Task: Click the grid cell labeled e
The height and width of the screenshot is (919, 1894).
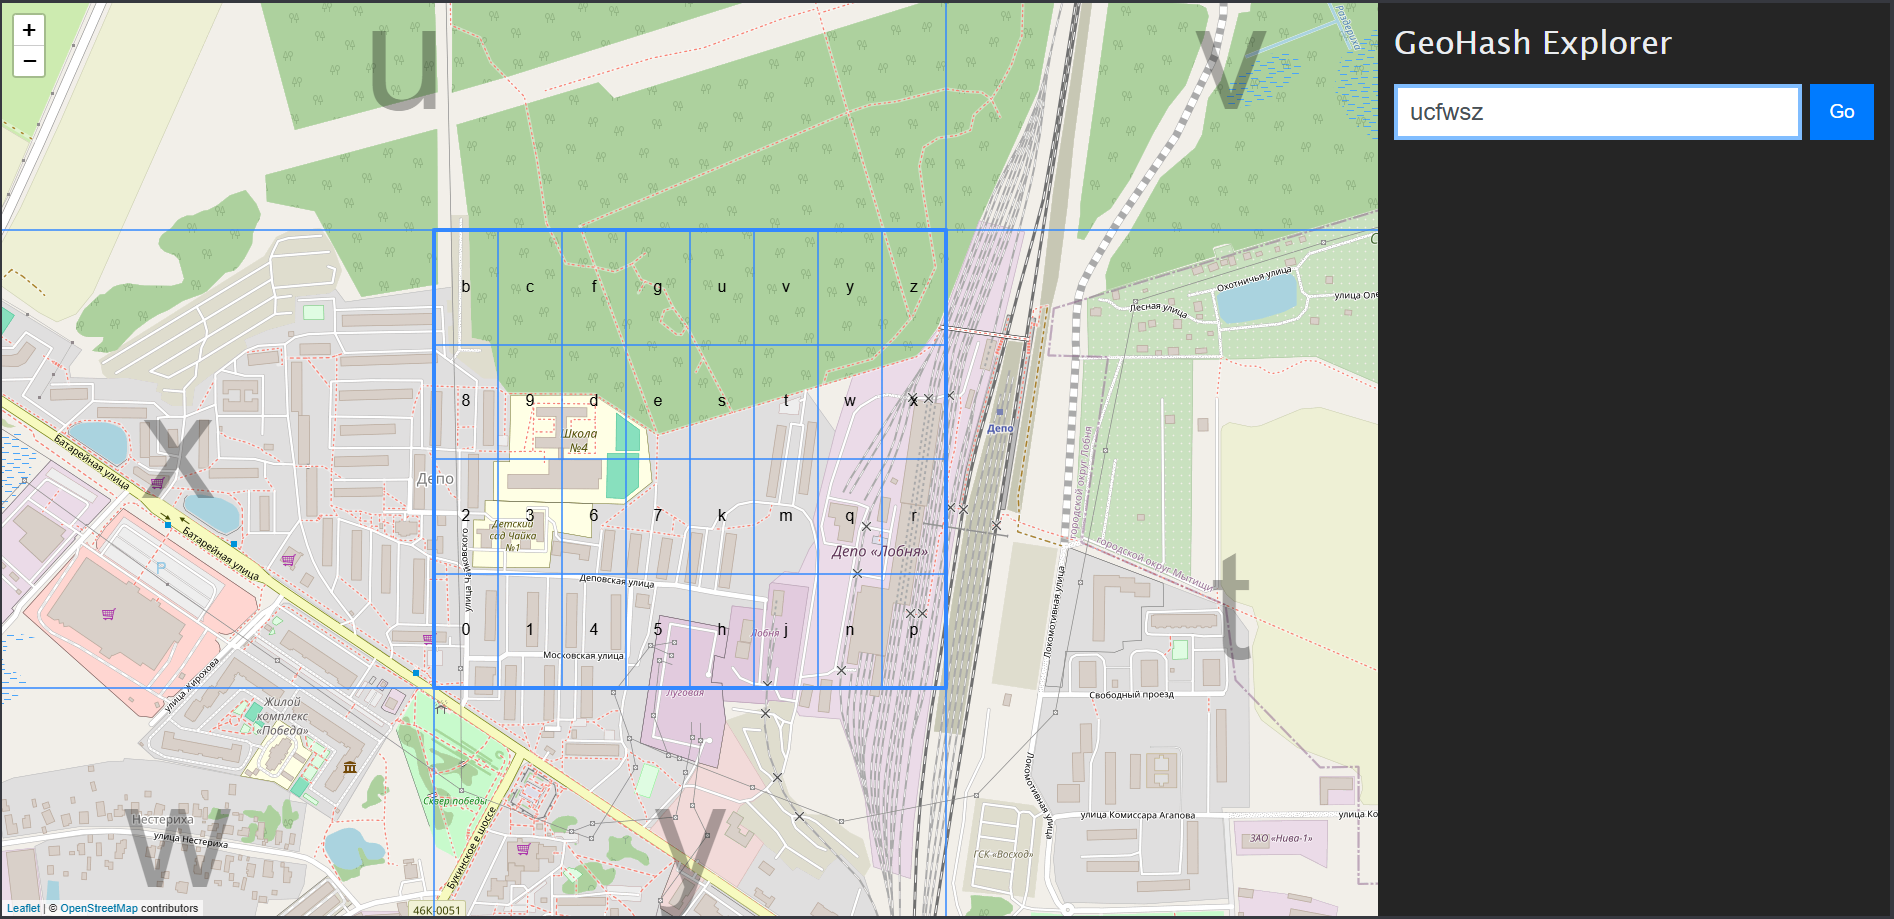Action: 658,402
